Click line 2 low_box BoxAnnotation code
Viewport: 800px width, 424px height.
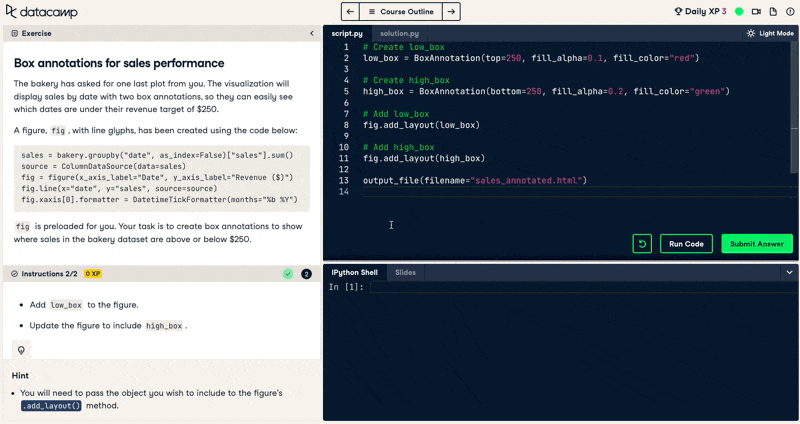coord(531,58)
